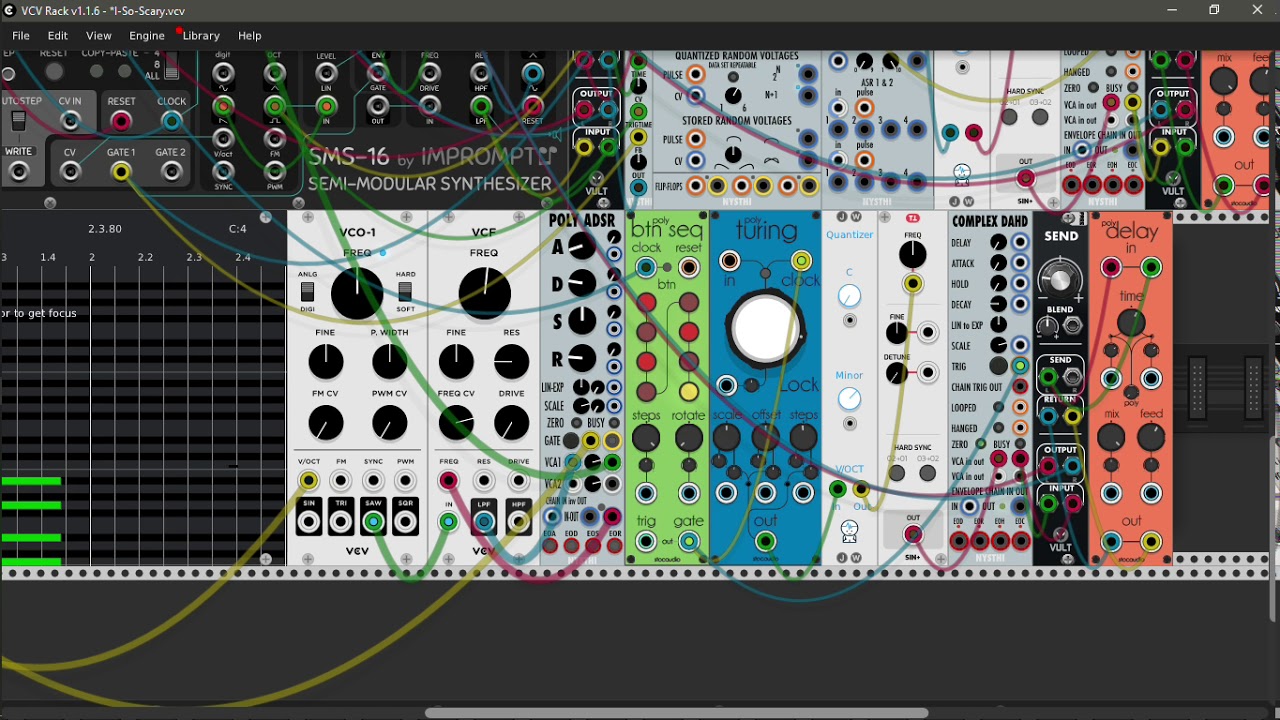Push the Complex DAHD TRIG button

[998, 366]
